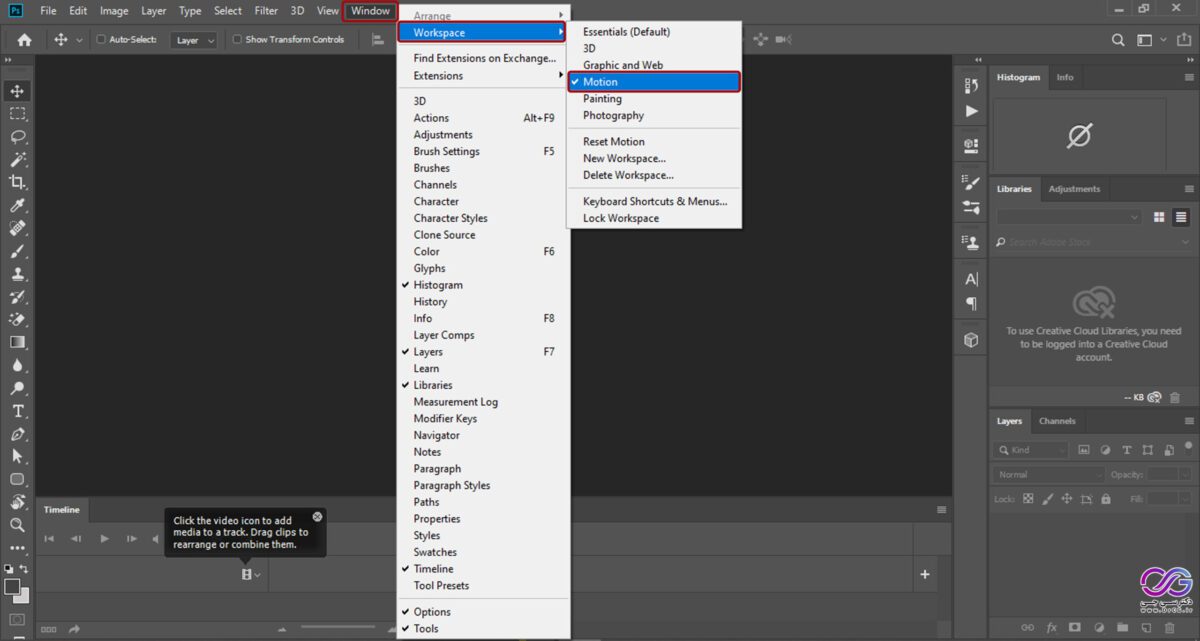Select the Brush tool
1200x641 pixels.
pos(17,251)
